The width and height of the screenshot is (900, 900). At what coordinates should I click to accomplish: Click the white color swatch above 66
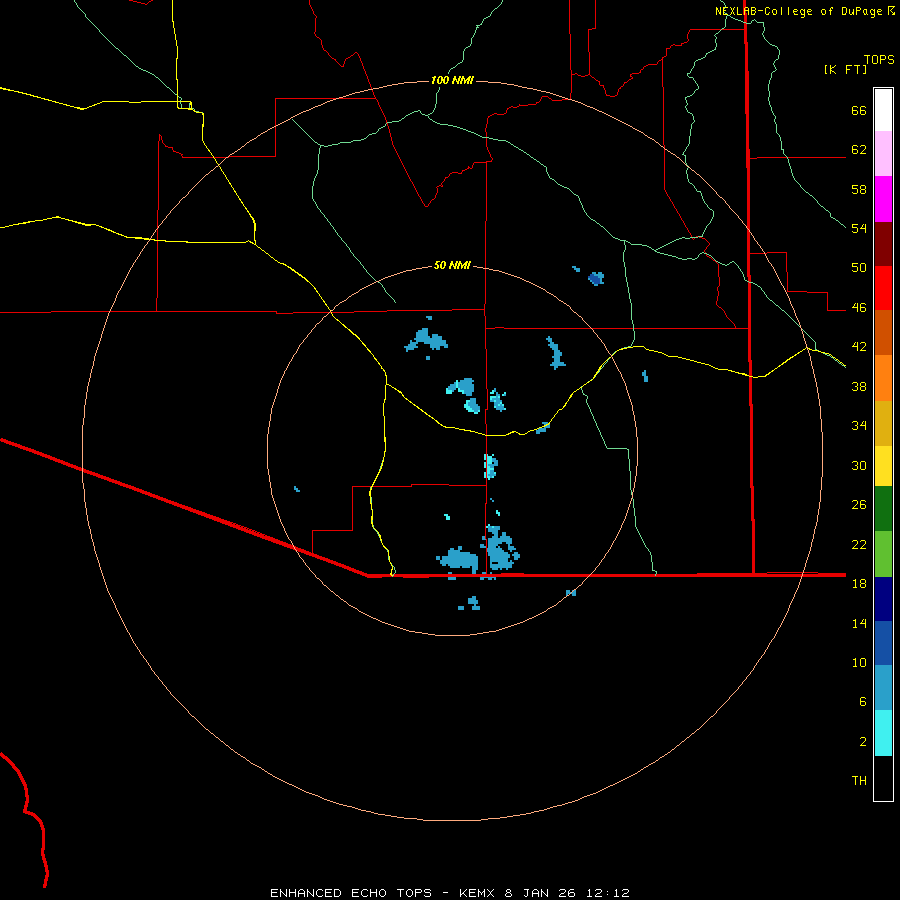point(883,110)
